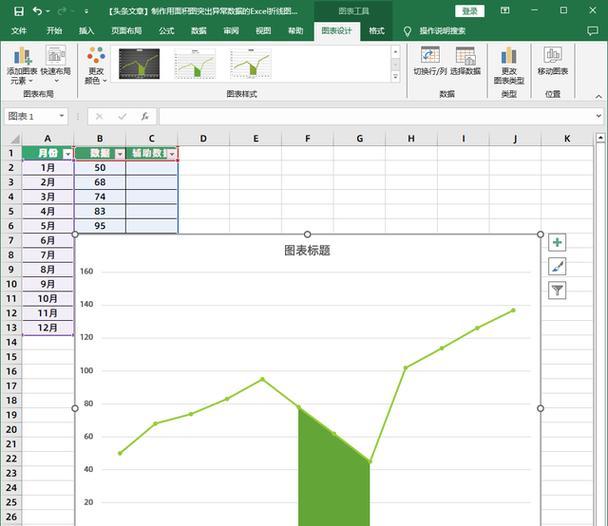Screen dimensions: 608x526
Task: Click chart styles gallery down arrow
Action: coord(396,64)
